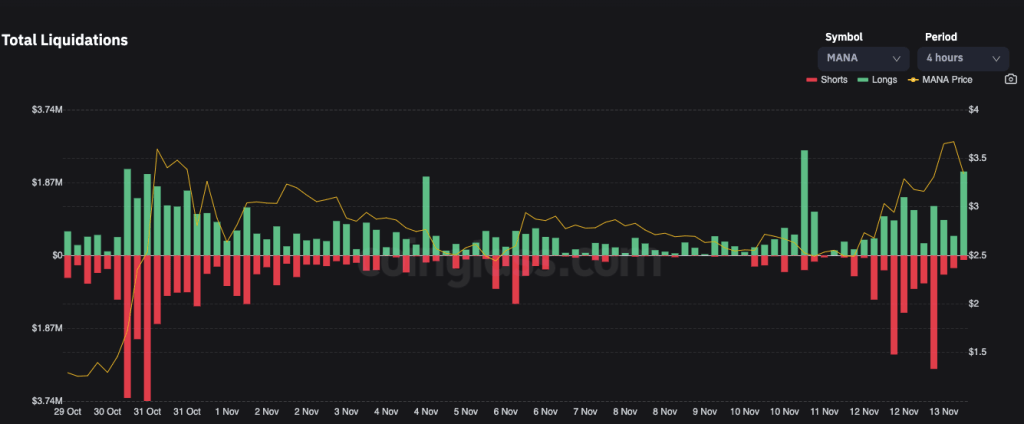Viewport: 1024px width, 424px height.
Task: Expand the Period dropdown set to 4 hours
Action: (962, 58)
